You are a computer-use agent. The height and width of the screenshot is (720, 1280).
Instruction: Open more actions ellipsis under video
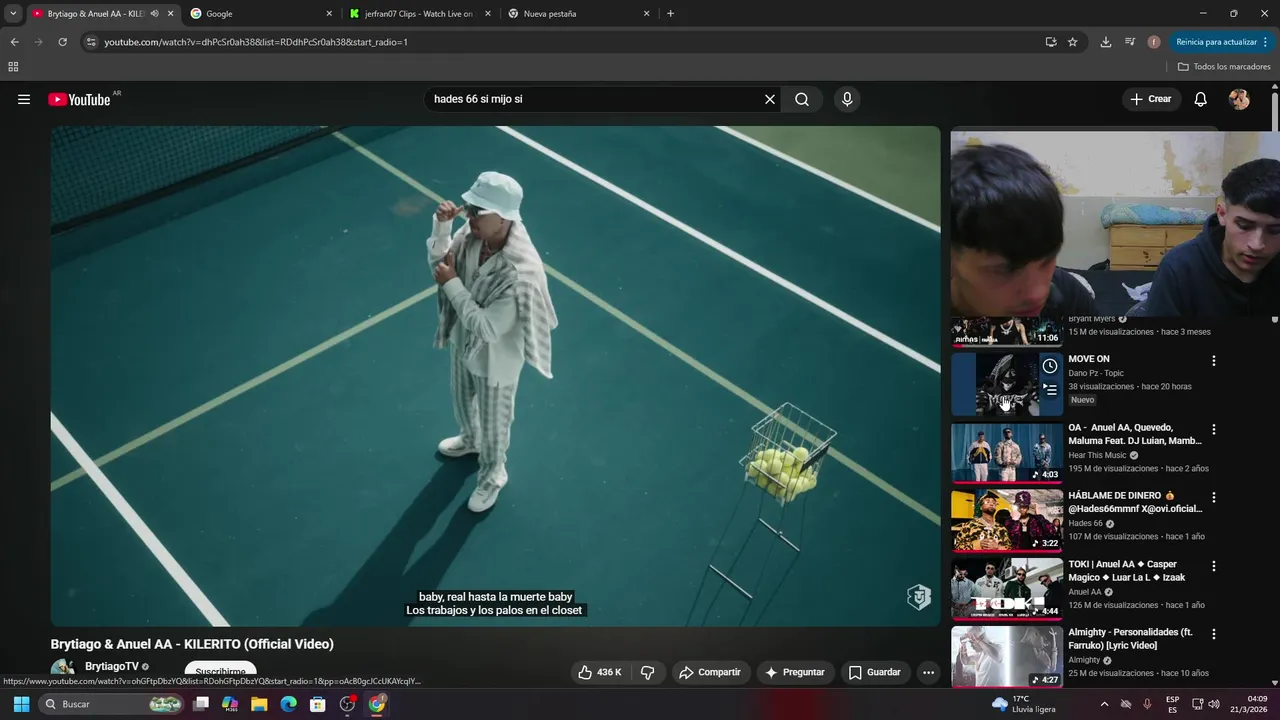(928, 672)
